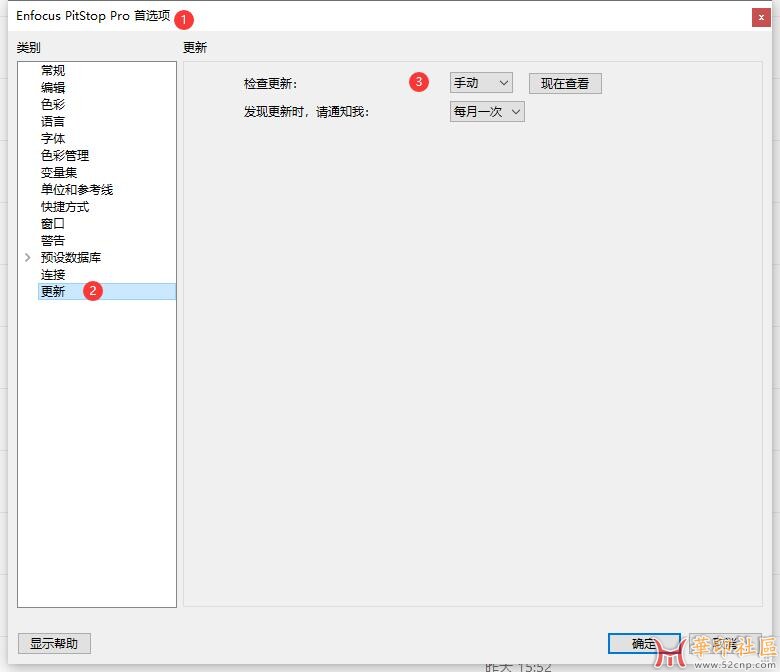The width and height of the screenshot is (780, 672).
Task: Open 单位和参考线 preferences
Action: [77, 190]
